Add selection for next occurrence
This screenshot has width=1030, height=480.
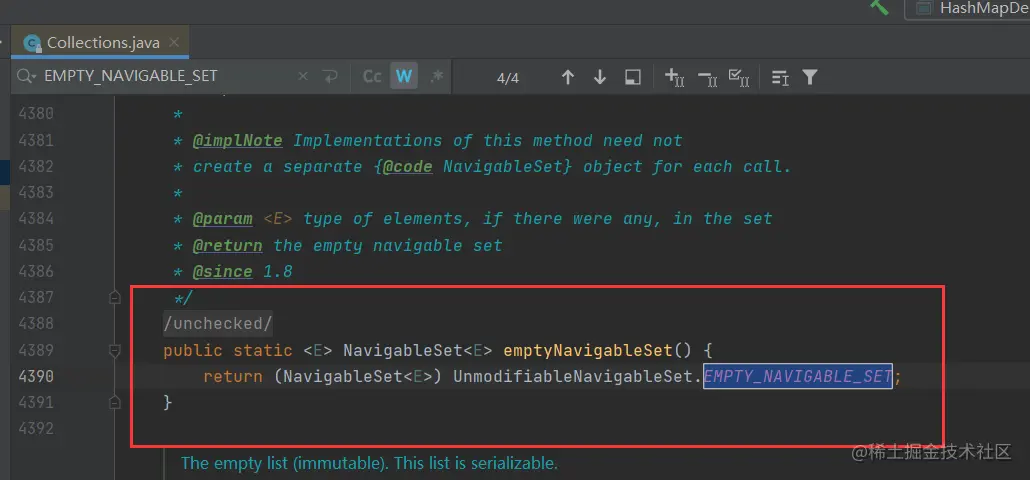point(675,77)
